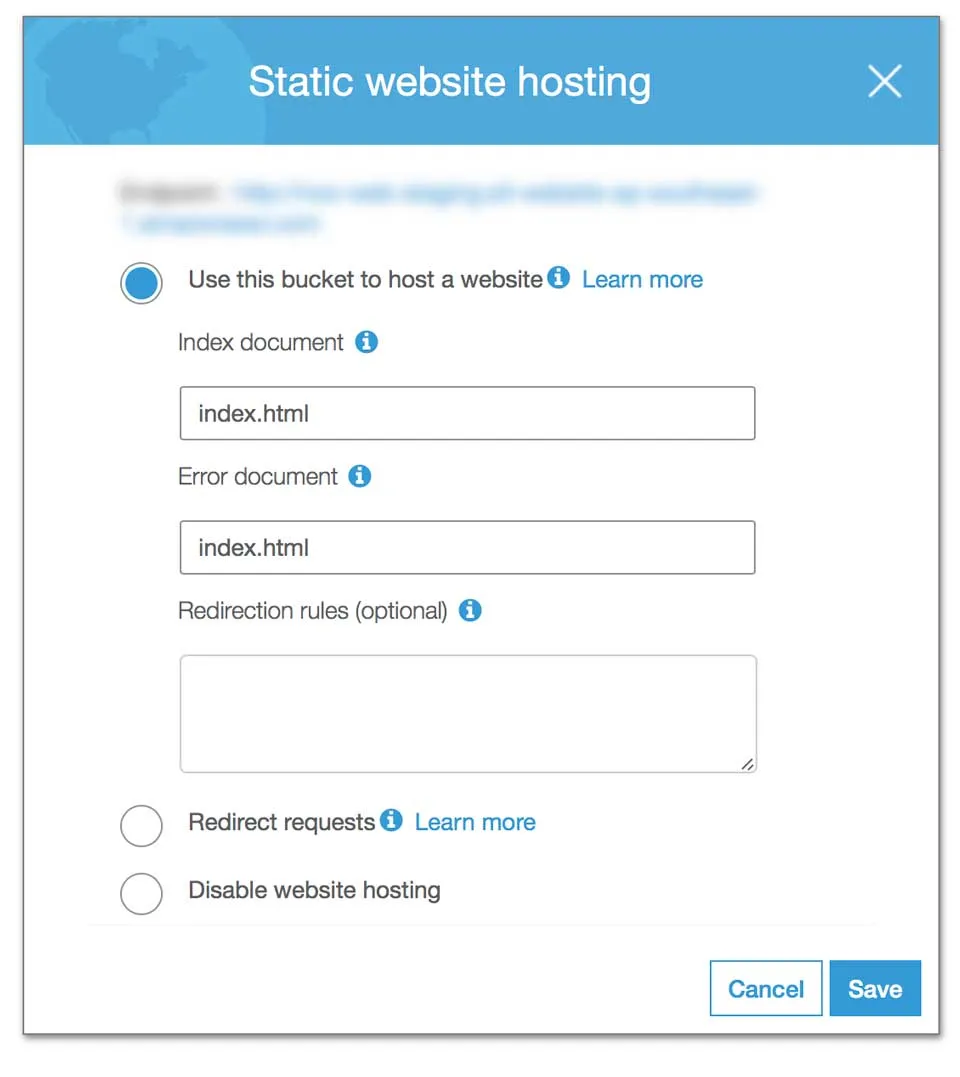Close the Static website hosting dialog

pos(884,82)
